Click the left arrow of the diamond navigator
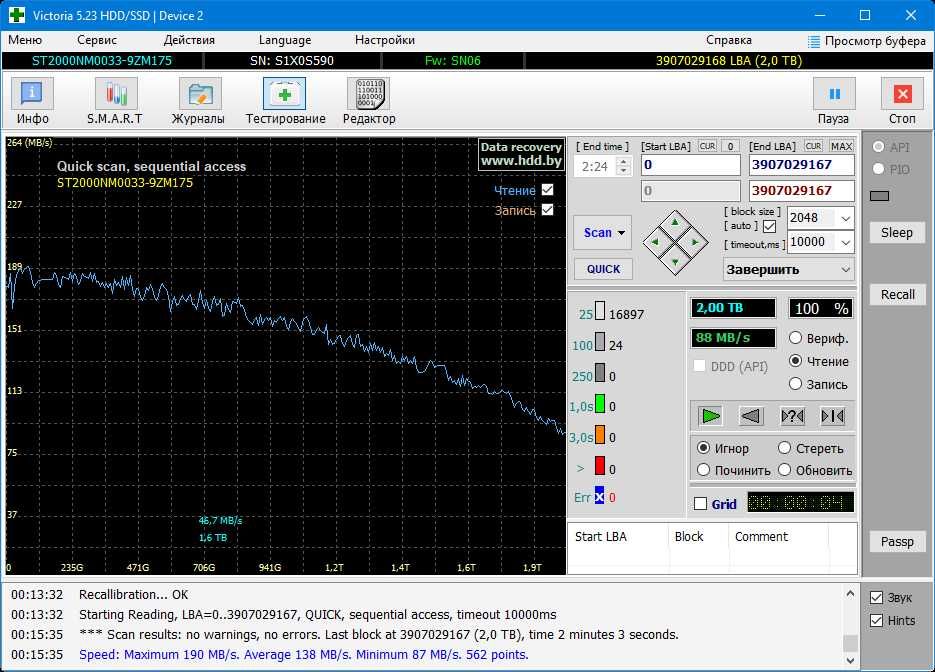The image size is (935, 672). (x=655, y=242)
